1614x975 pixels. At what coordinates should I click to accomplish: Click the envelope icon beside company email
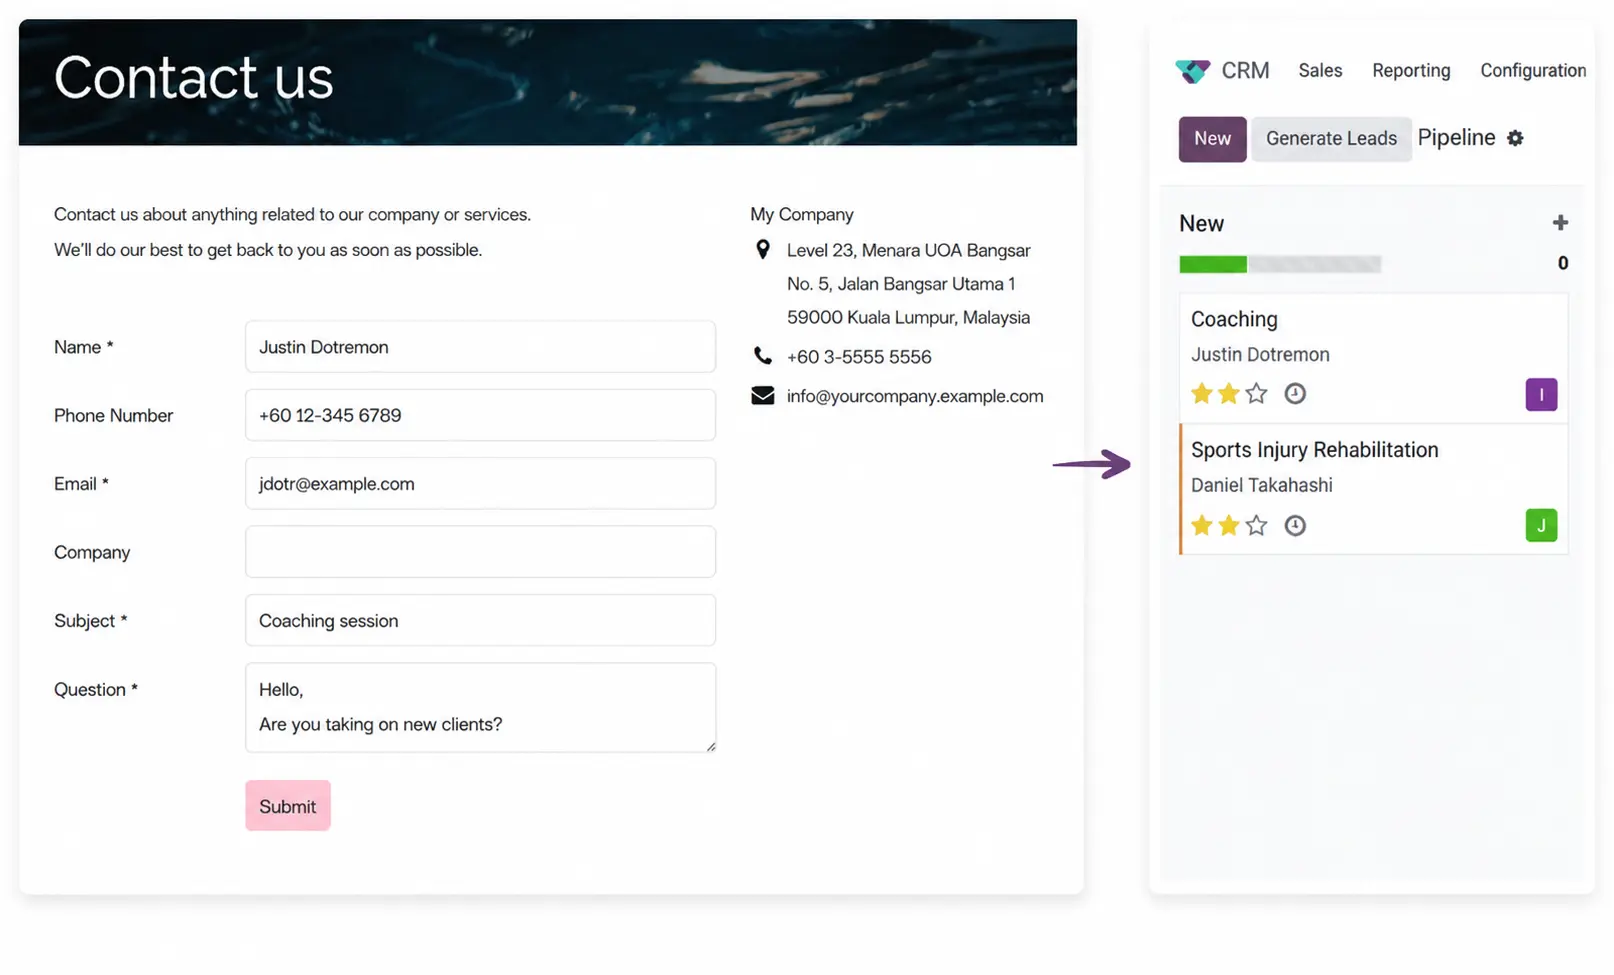coord(763,396)
